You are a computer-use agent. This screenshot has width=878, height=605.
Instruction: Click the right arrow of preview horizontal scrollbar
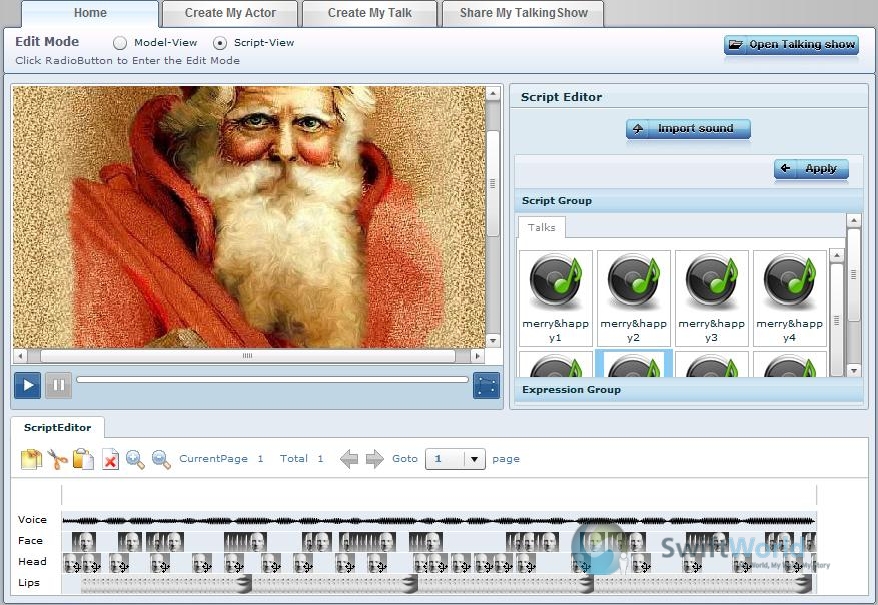coord(478,356)
